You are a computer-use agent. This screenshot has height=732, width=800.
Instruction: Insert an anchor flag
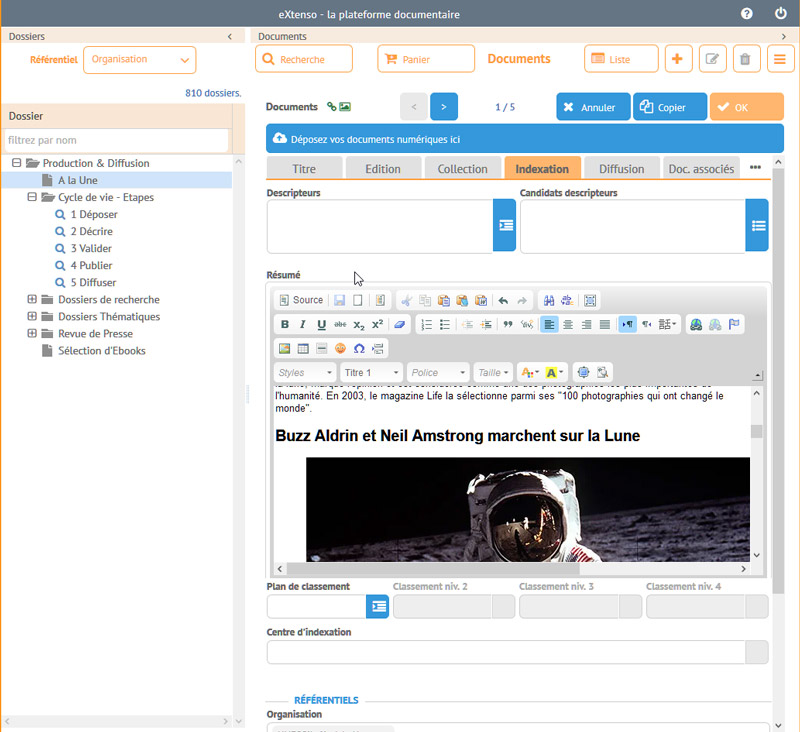tap(734, 324)
